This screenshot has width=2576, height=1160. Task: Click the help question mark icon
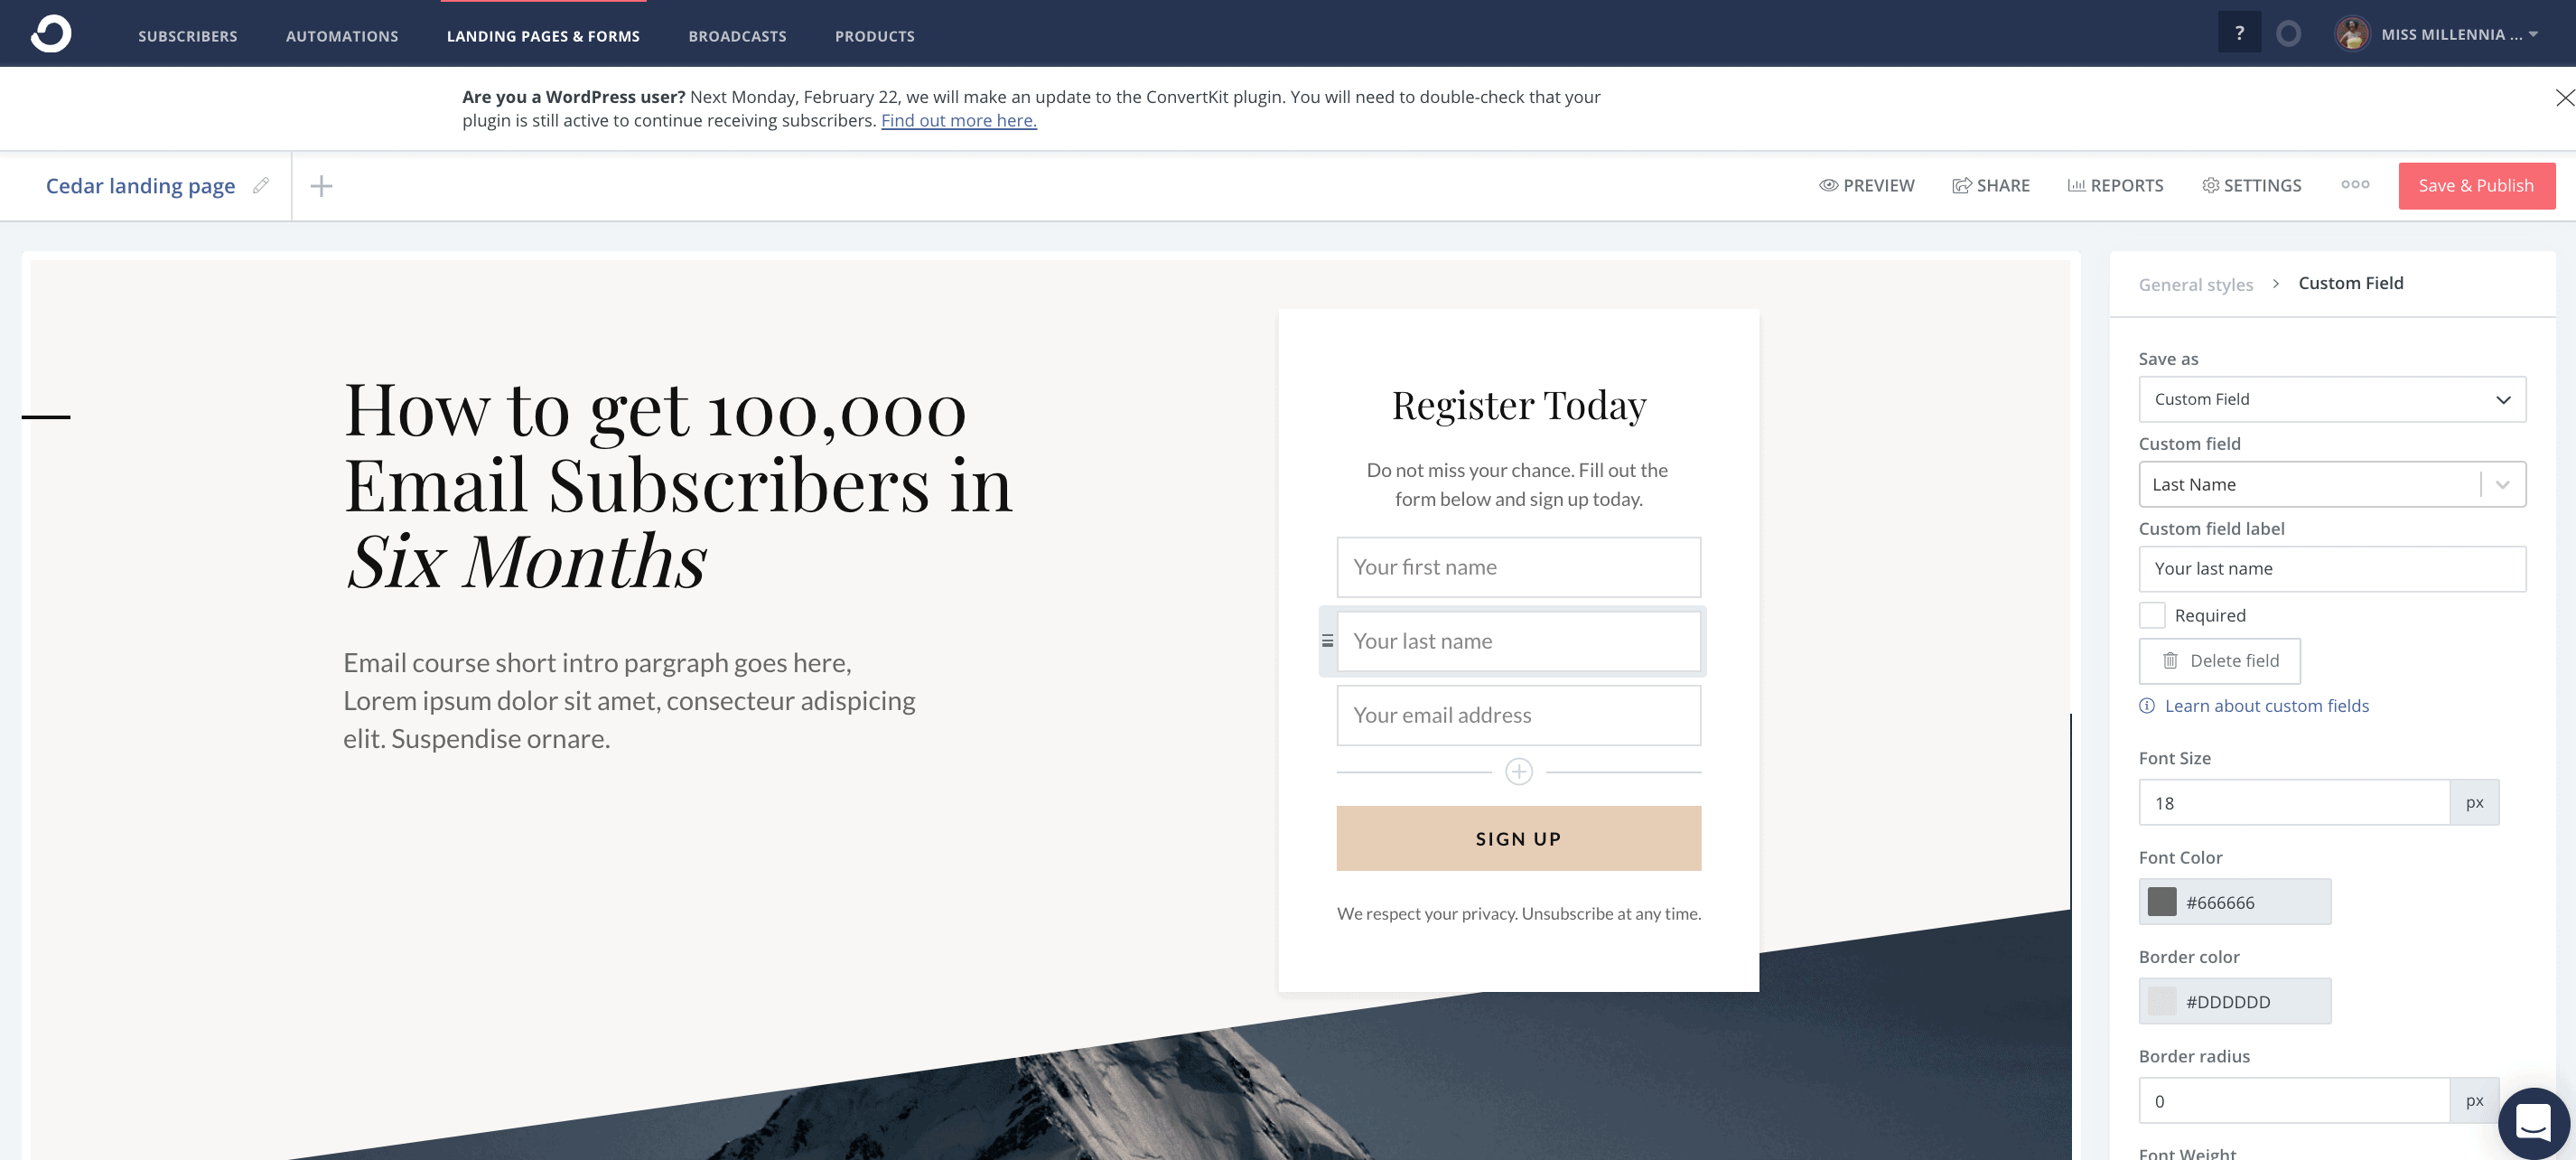(x=2239, y=32)
